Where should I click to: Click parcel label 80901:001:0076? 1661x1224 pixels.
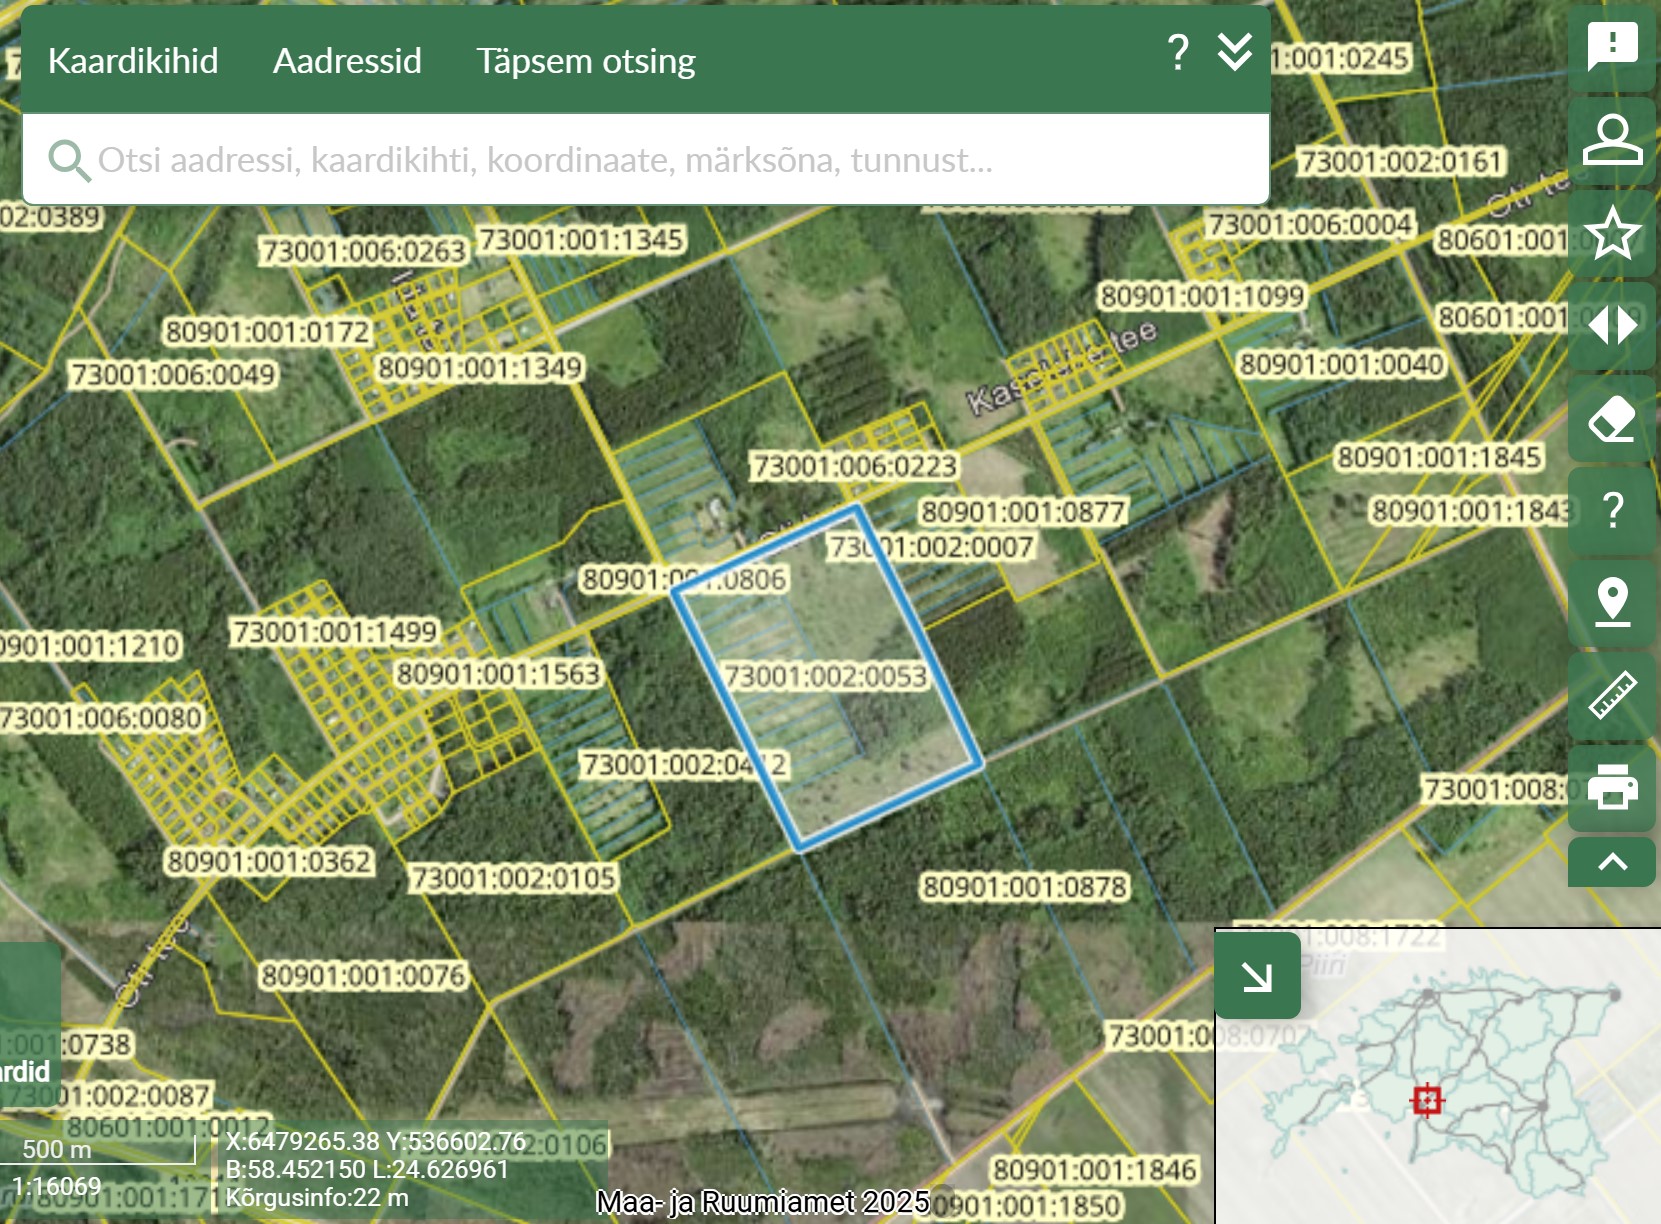click(x=364, y=976)
